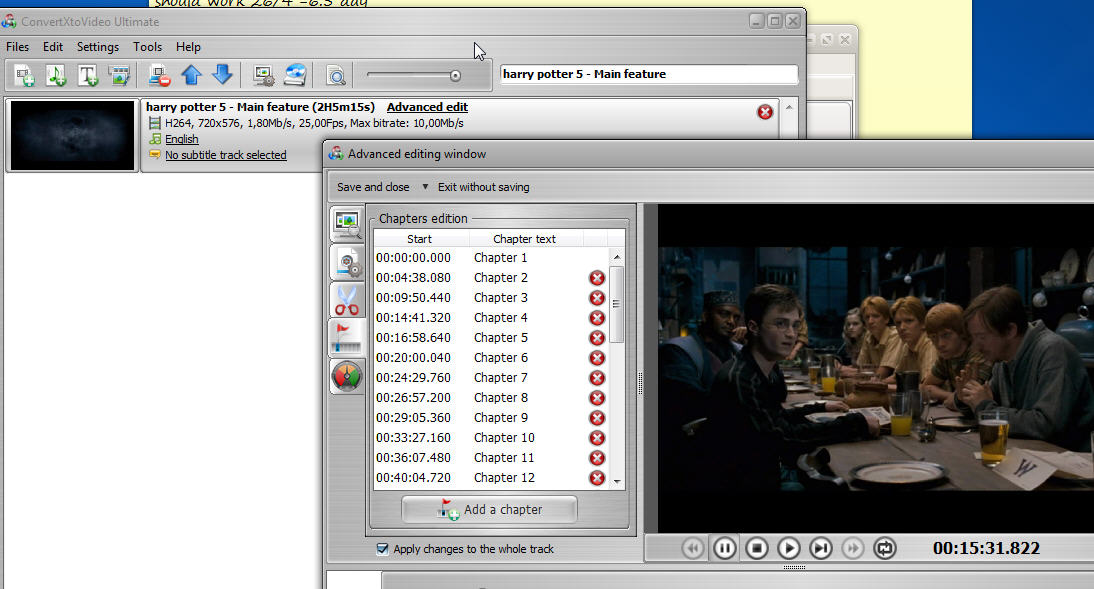The image size is (1094, 589).
Task: Move the title down with blue arrow
Action: 222,75
